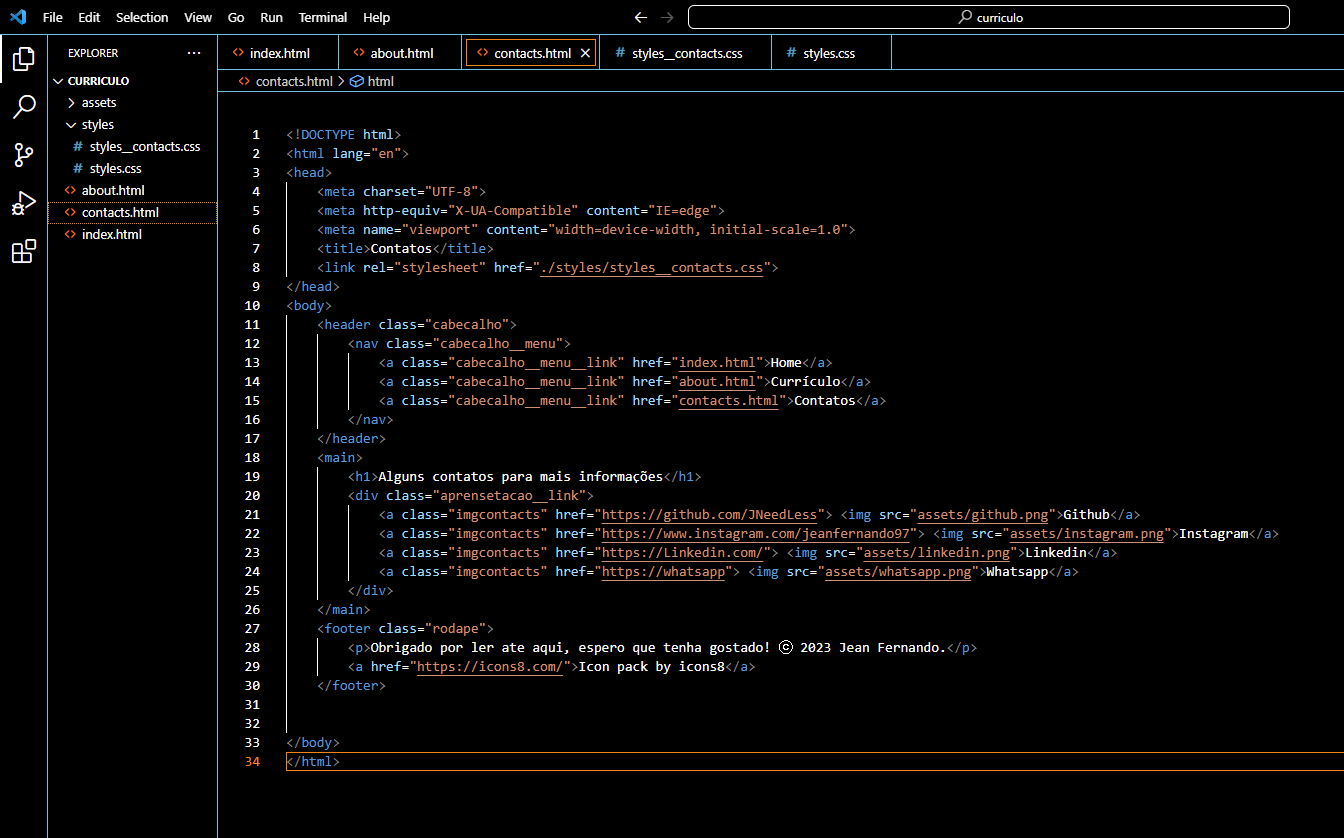Click the closing </html> tag on line 34
This screenshot has width=1344, height=838.
pos(313,762)
